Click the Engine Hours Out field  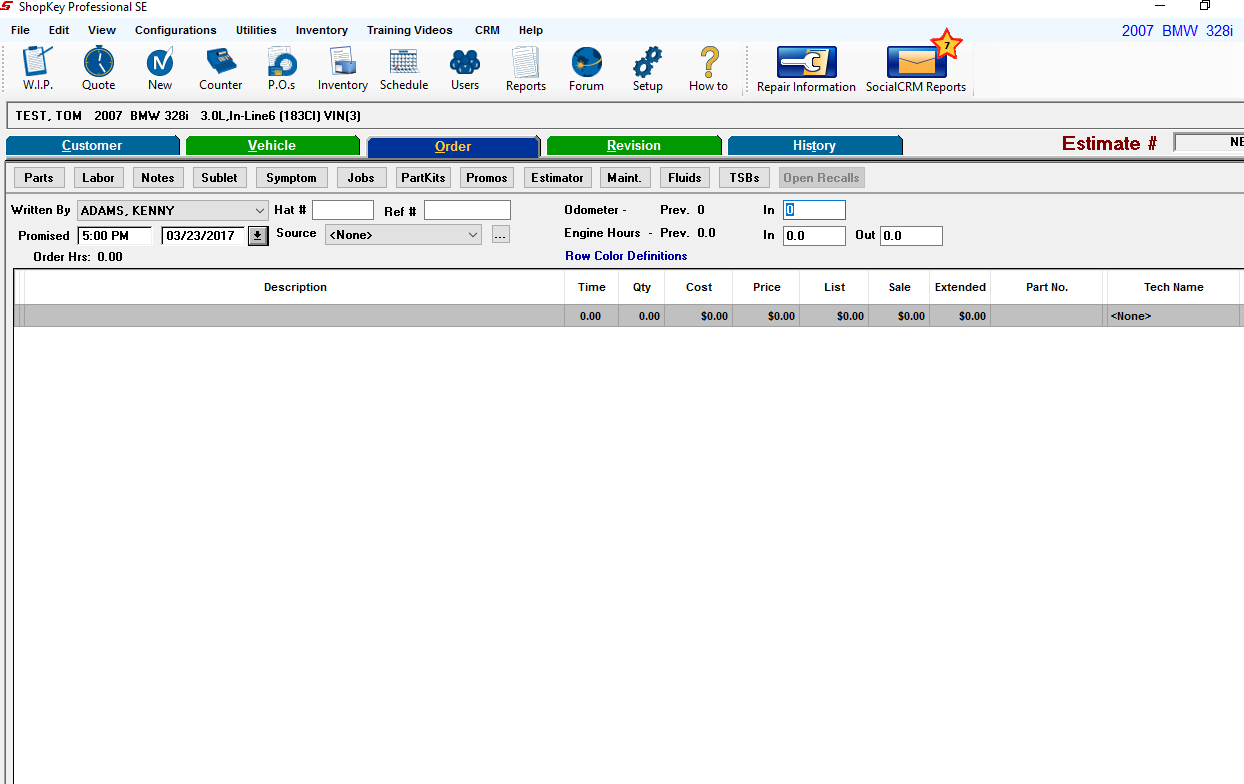[911, 236]
